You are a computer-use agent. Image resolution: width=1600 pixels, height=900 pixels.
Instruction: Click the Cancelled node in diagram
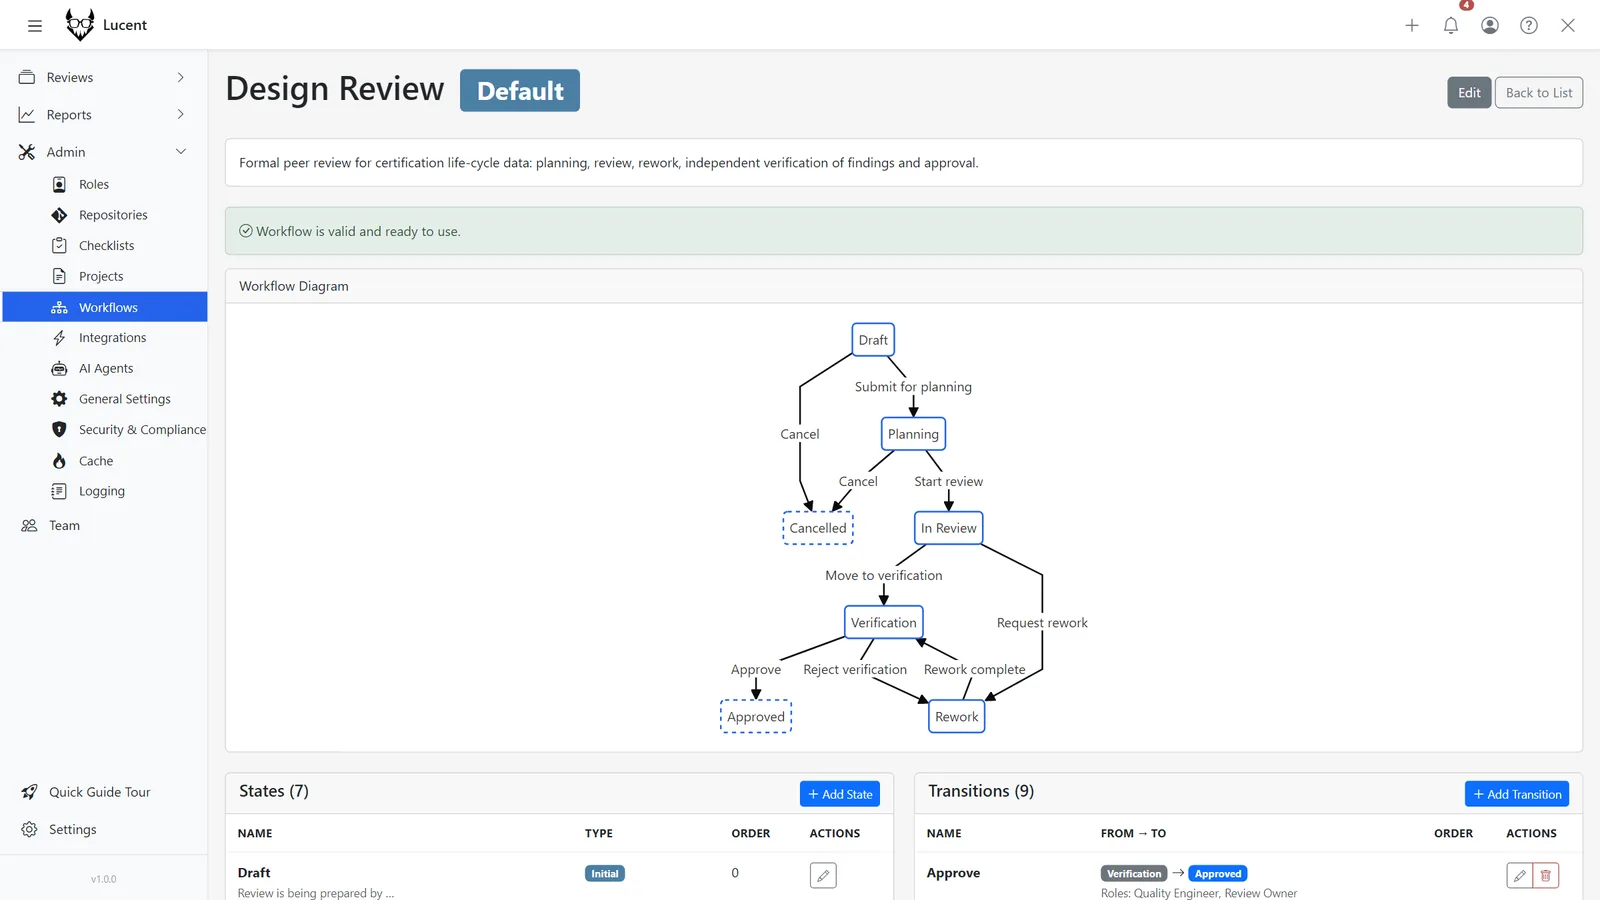818,528
